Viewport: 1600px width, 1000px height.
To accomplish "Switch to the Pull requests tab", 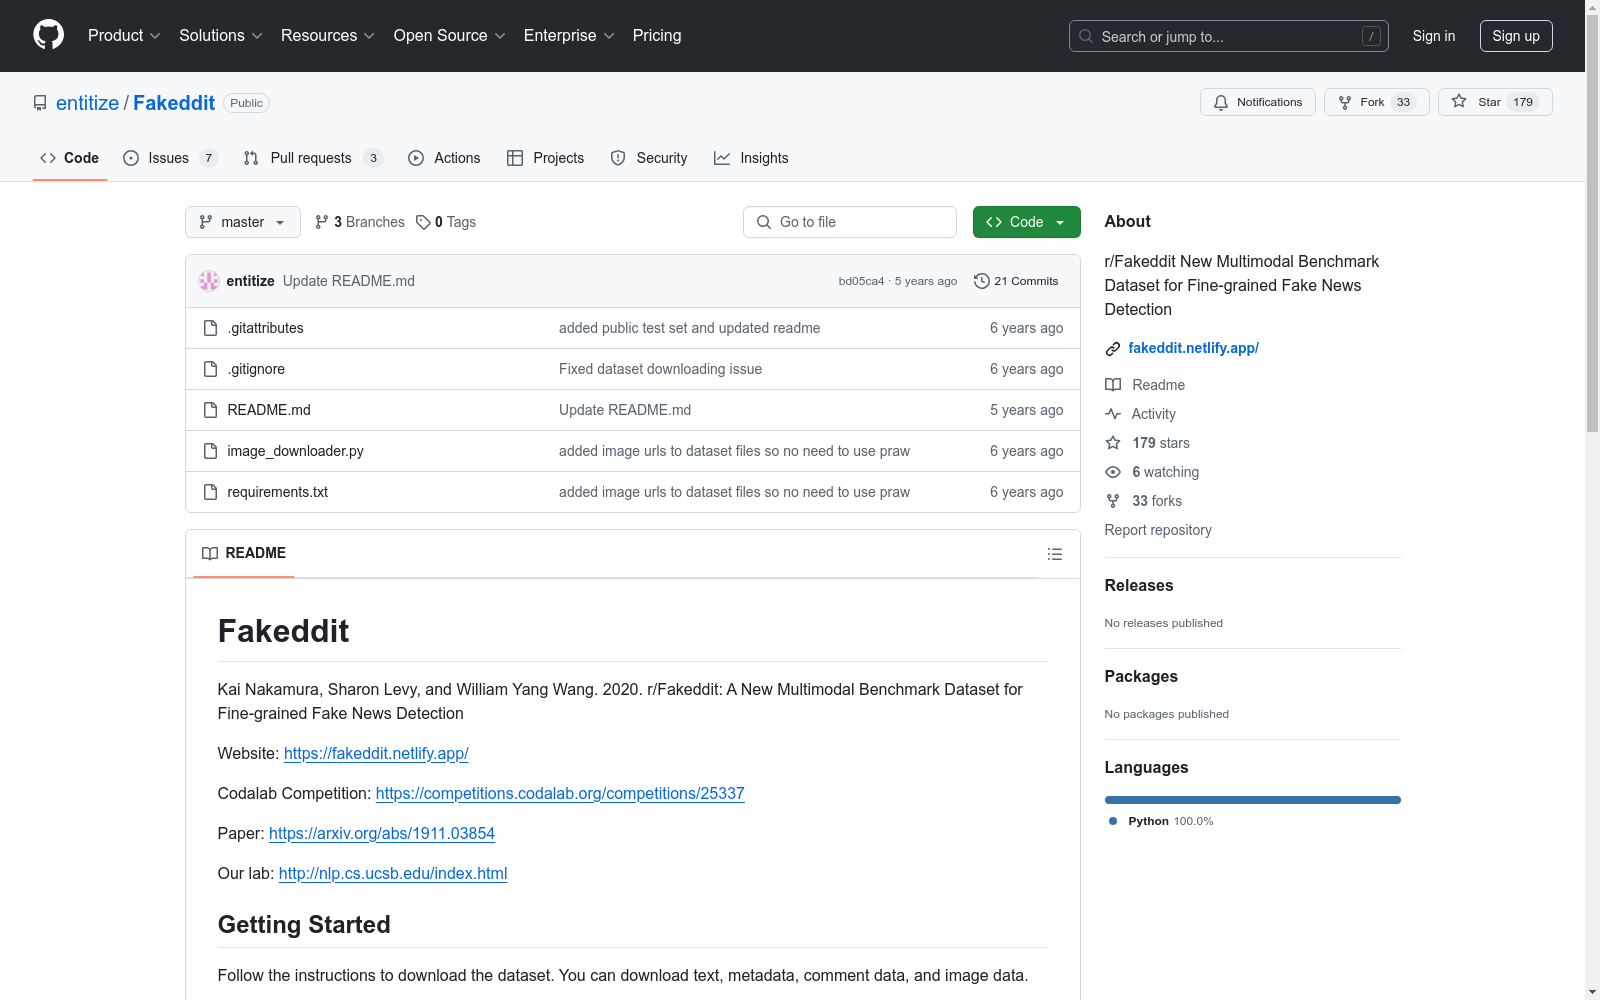I will coord(313,158).
